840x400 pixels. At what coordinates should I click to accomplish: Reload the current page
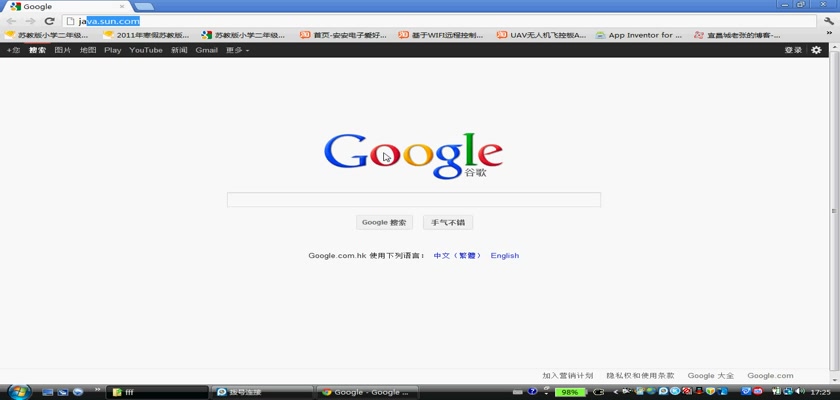49,21
